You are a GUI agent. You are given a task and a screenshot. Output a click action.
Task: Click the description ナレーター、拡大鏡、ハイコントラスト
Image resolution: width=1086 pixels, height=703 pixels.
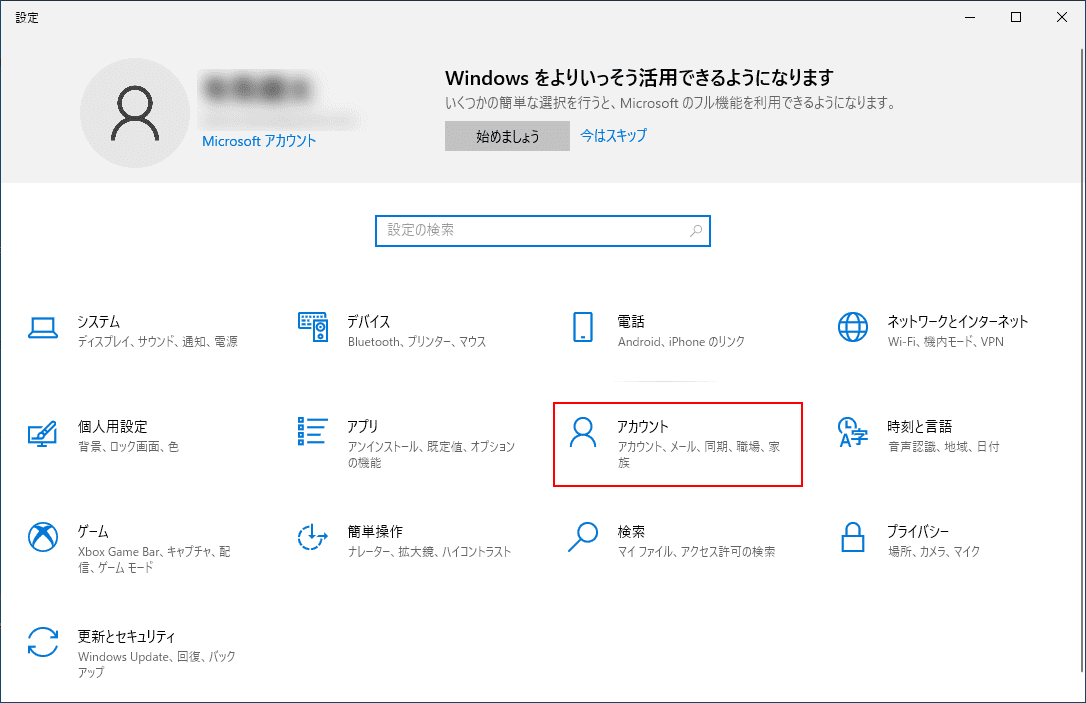[x=429, y=551]
